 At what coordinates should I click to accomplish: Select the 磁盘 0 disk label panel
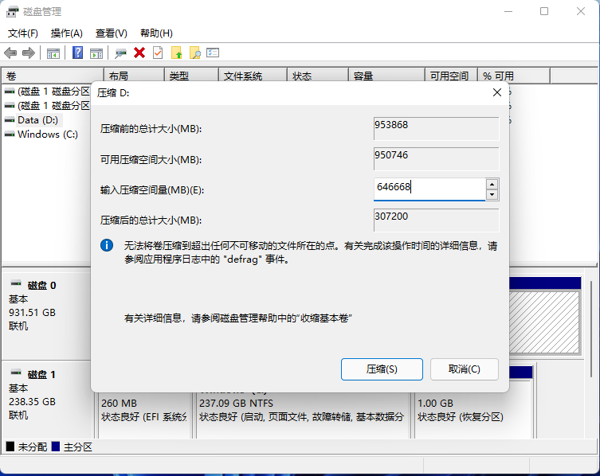click(47, 315)
